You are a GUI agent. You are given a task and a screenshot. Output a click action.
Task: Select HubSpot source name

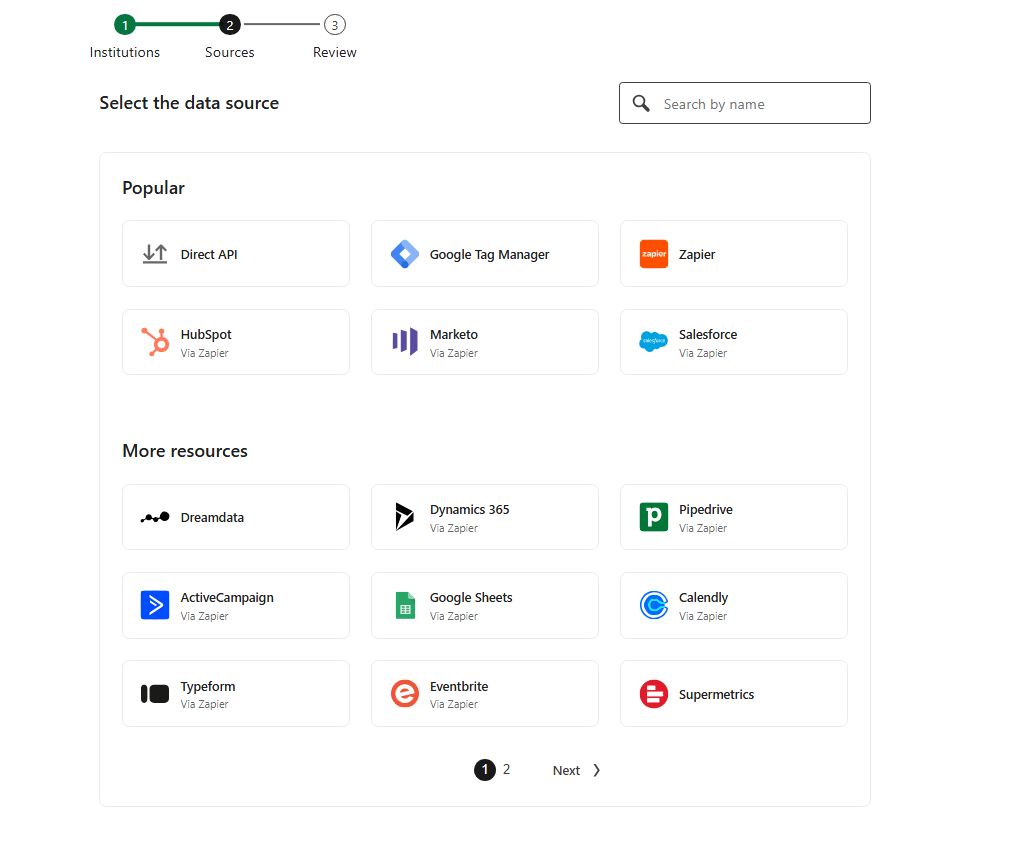pyautogui.click(x=206, y=334)
